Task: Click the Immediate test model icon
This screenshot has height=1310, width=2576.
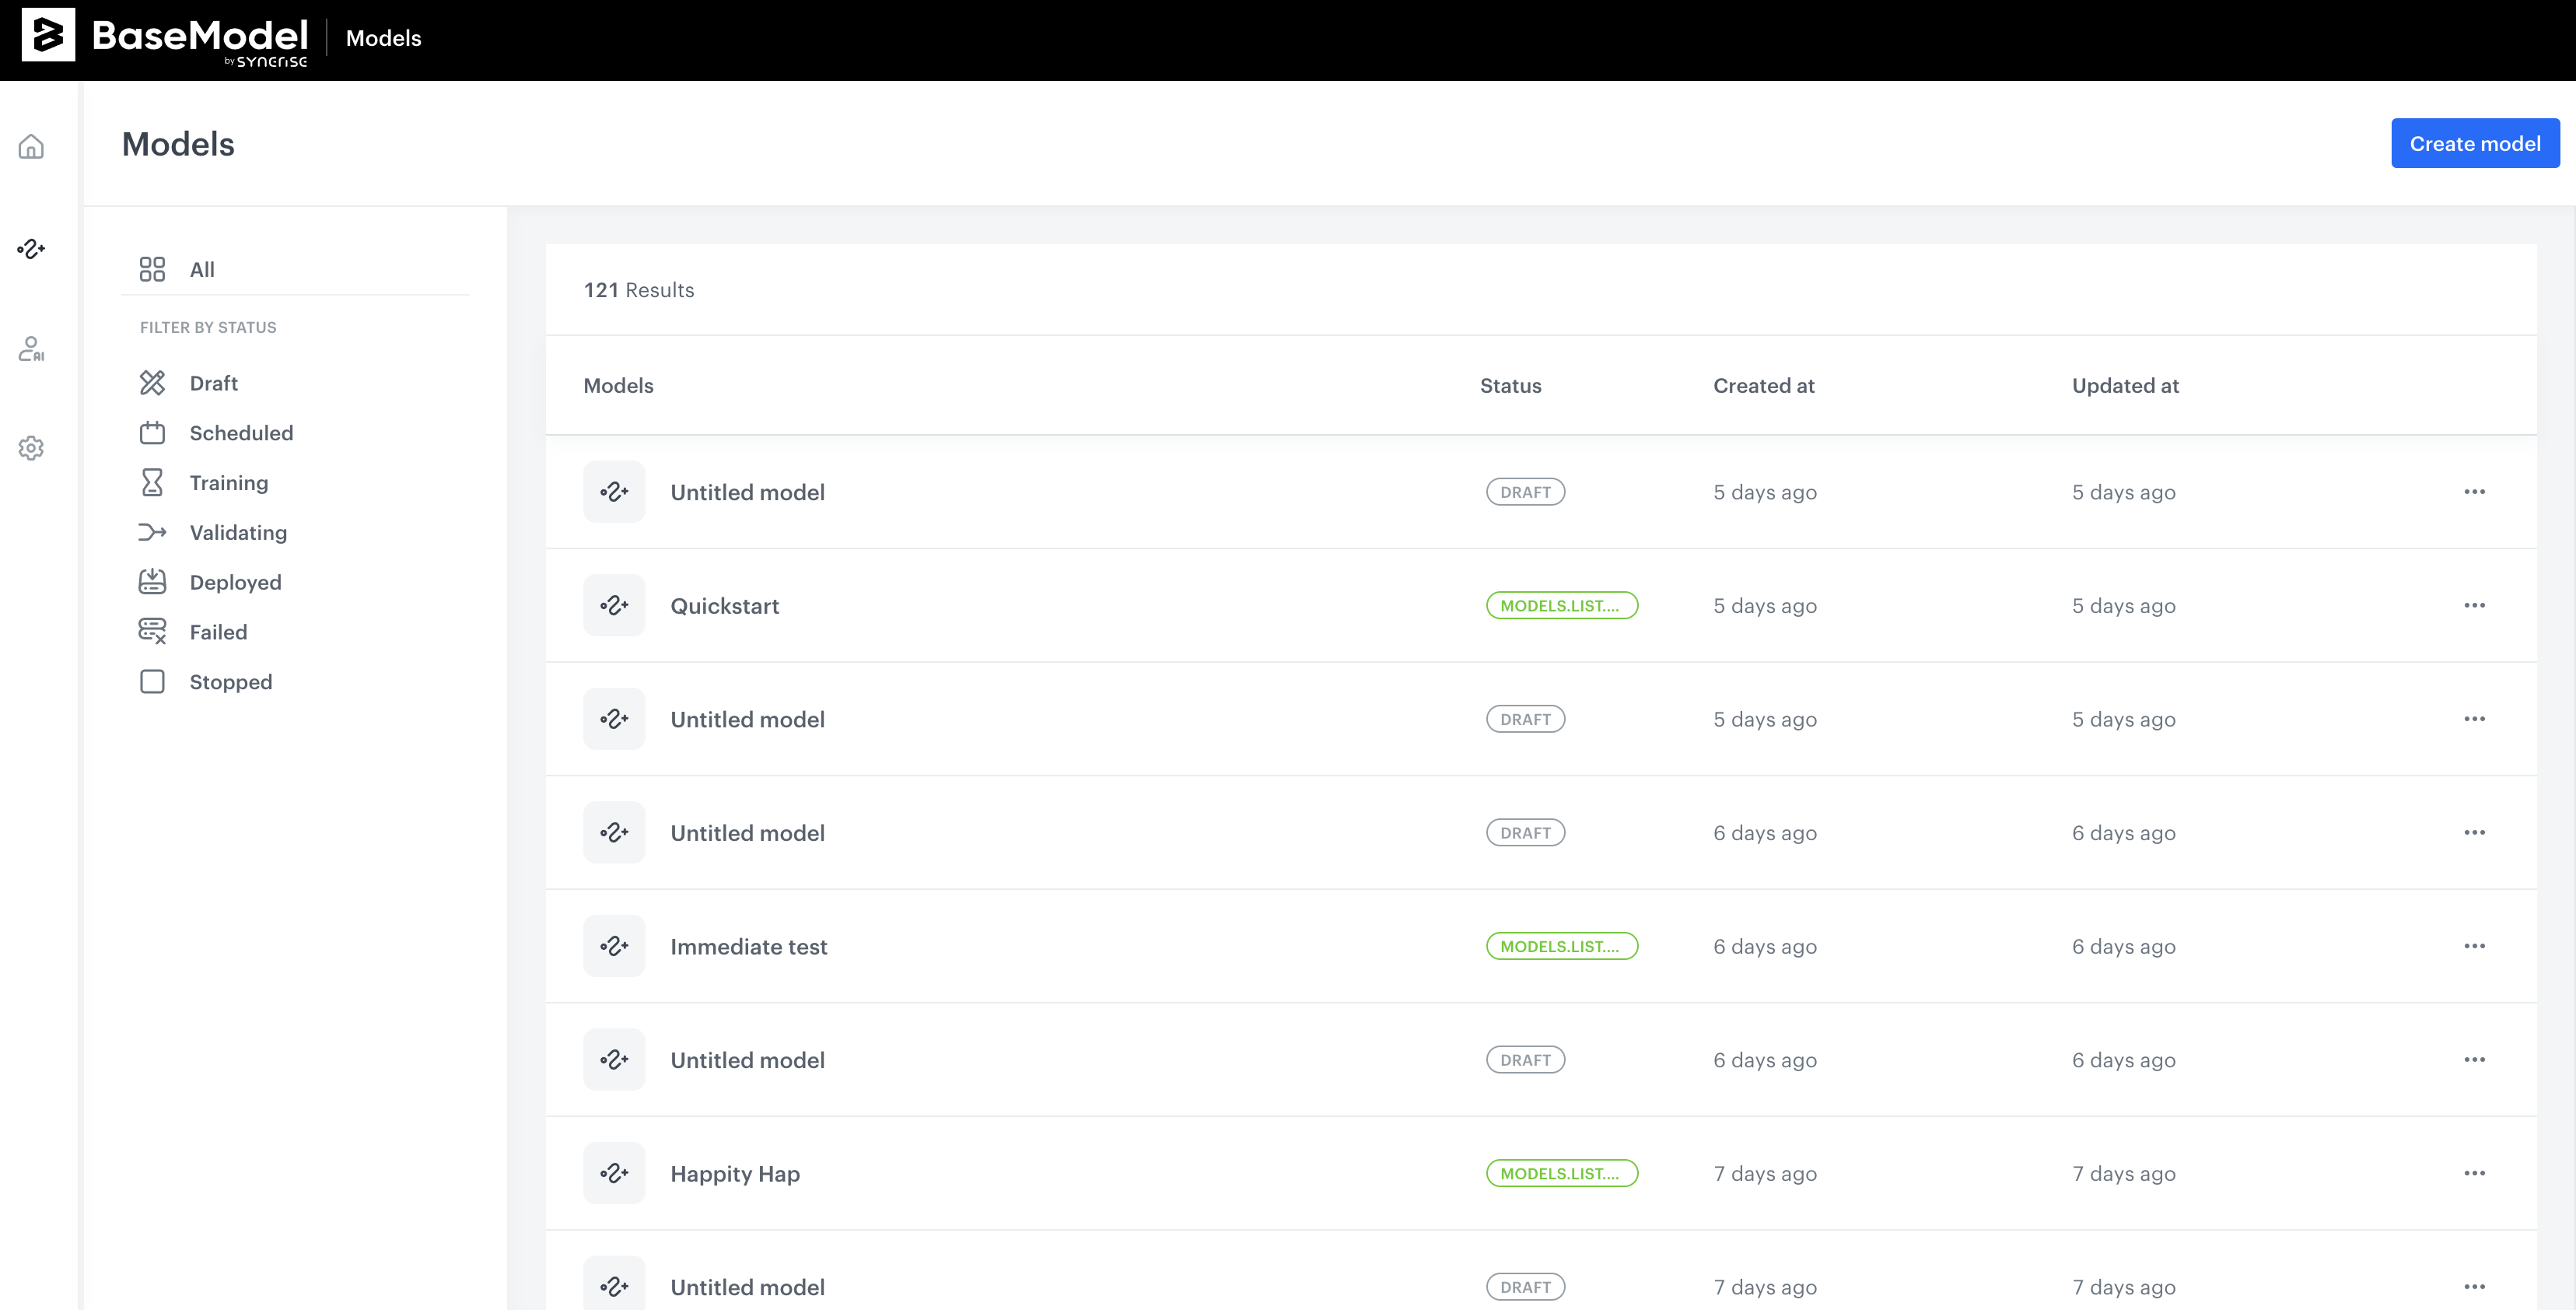Action: pos(614,946)
